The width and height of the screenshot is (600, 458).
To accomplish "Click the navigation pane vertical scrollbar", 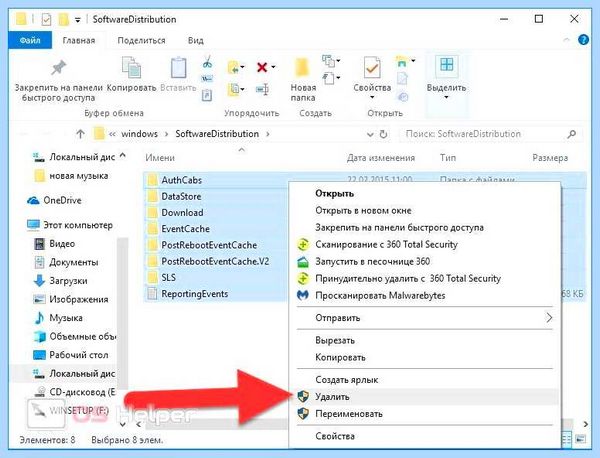I will (x=122, y=312).
